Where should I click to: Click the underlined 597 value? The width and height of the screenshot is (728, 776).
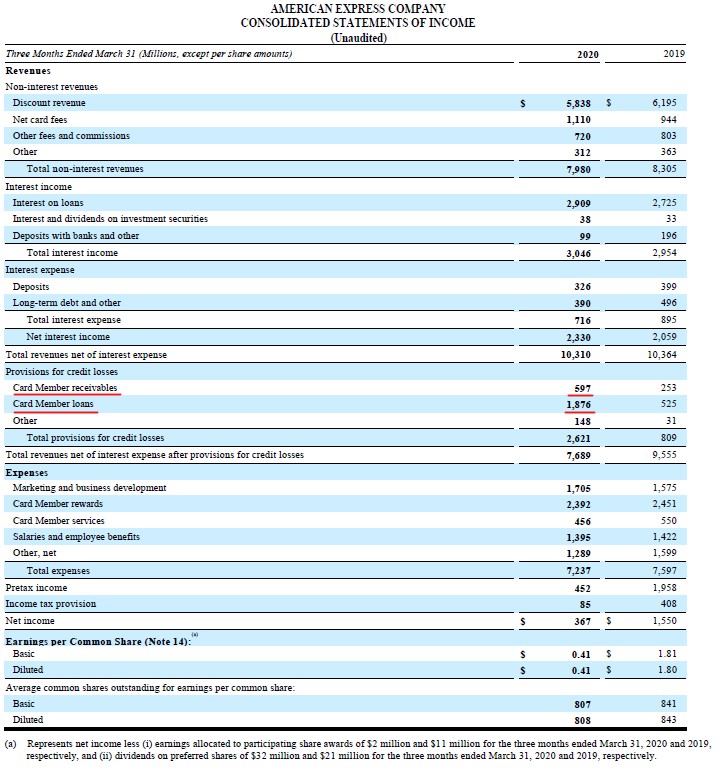click(582, 388)
